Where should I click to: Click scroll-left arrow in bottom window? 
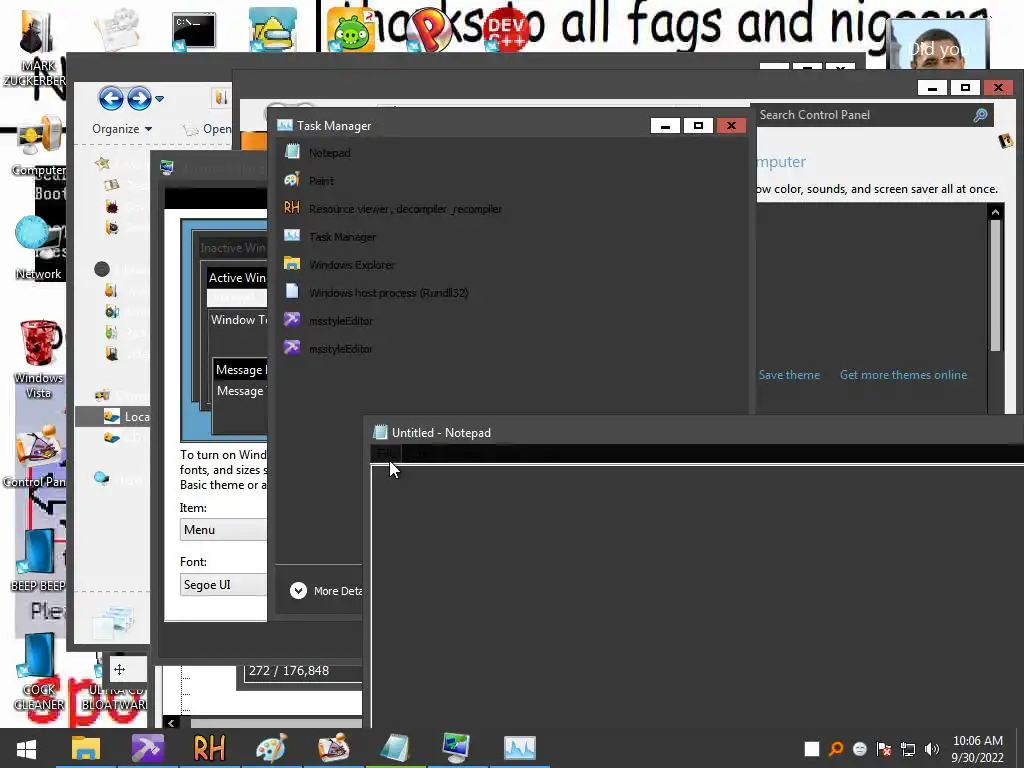click(x=171, y=723)
